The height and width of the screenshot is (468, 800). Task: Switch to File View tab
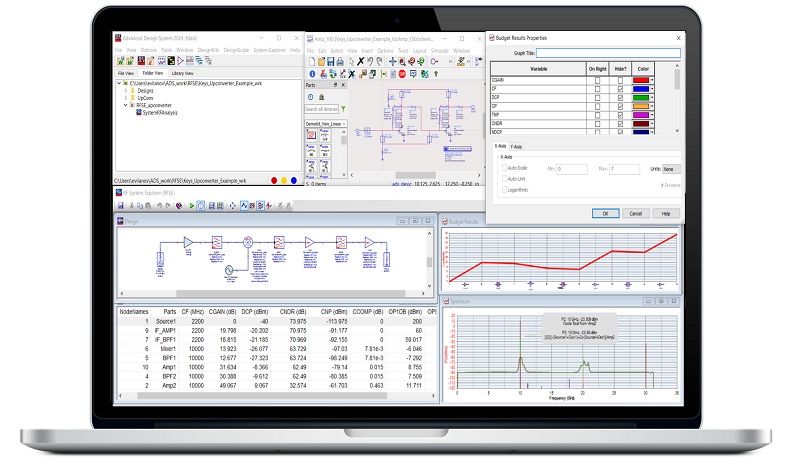coord(126,73)
